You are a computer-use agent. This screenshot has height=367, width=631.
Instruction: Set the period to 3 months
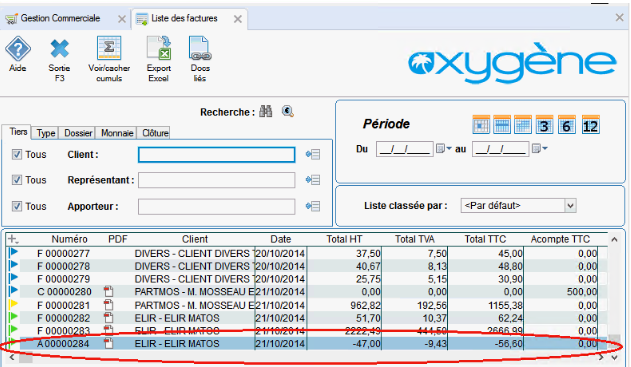(544, 126)
